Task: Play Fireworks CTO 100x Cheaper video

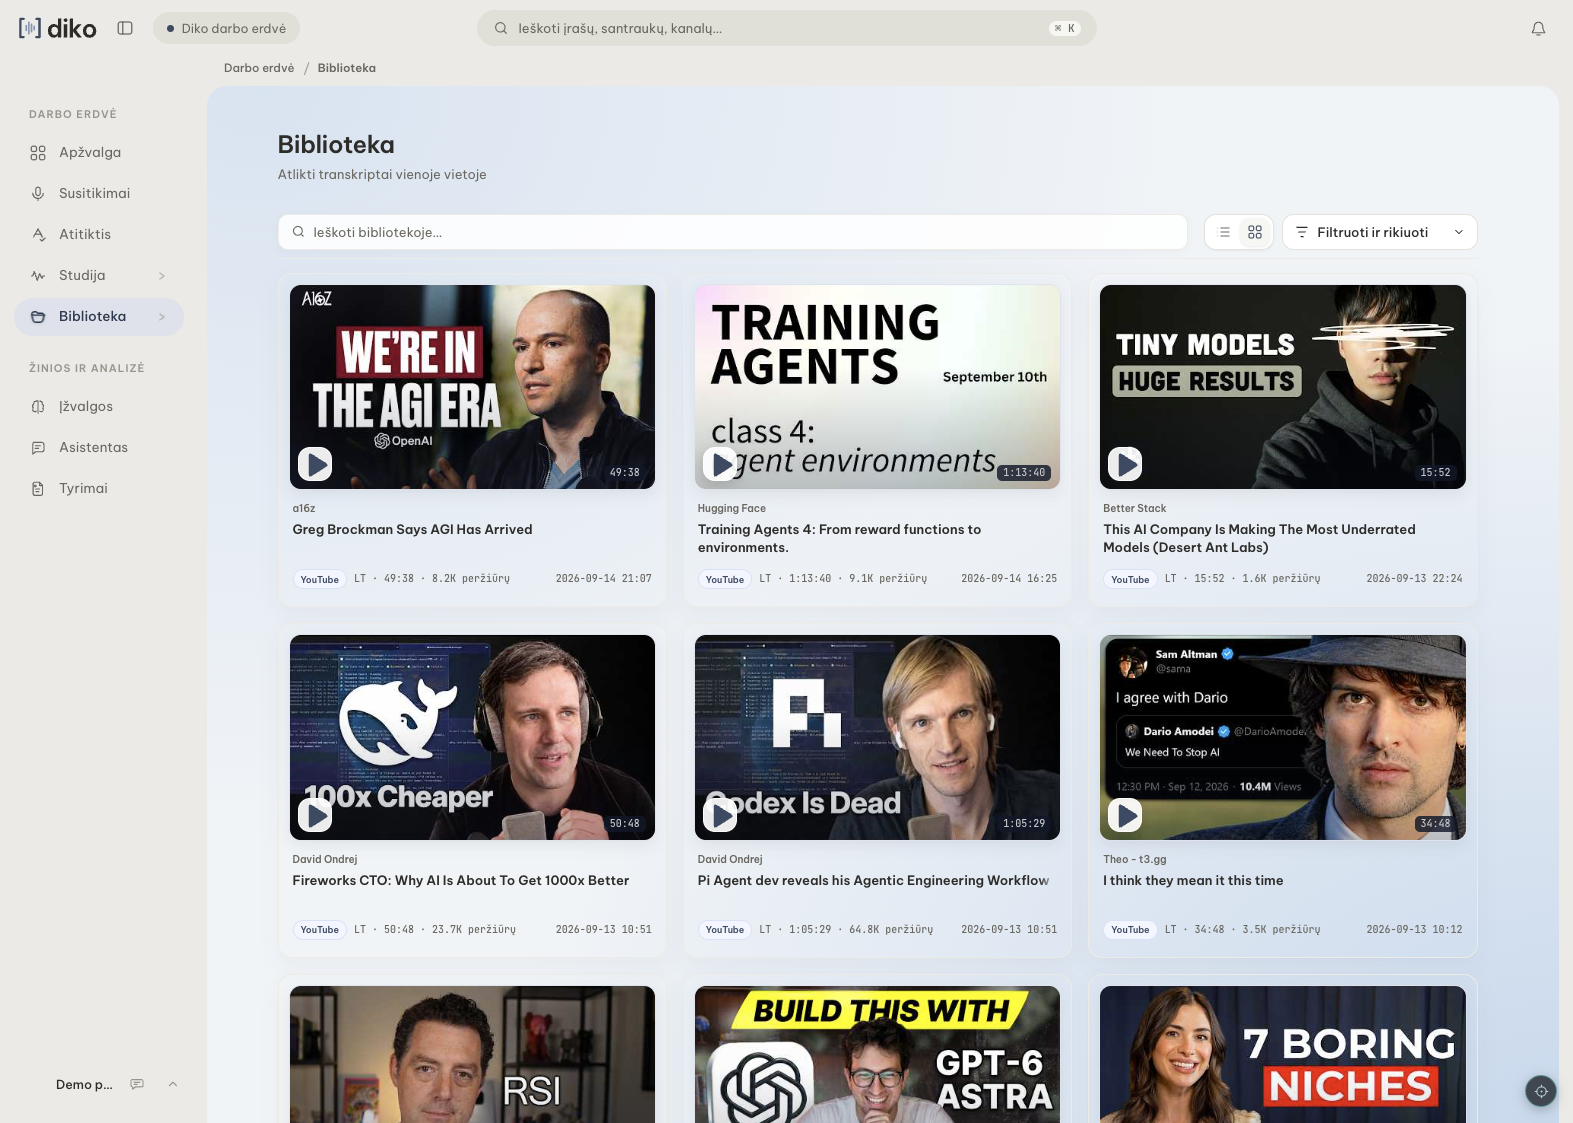Action: [316, 815]
